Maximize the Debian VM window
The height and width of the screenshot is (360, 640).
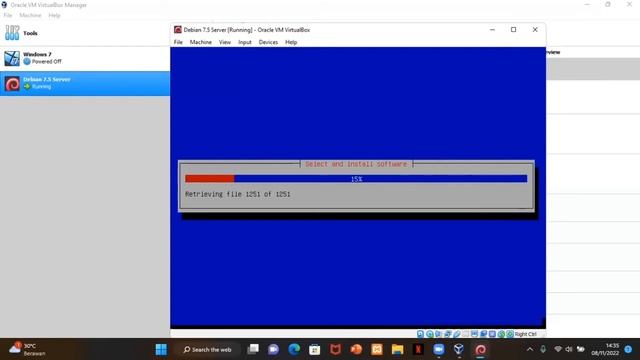pyautogui.click(x=513, y=30)
